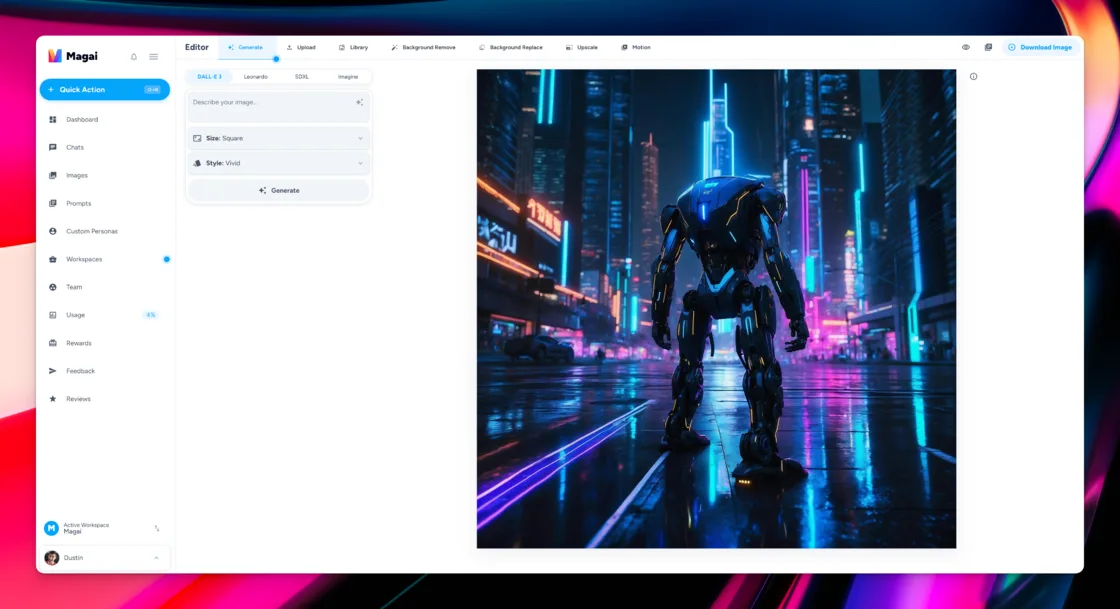1120x609 pixels.
Task: Select the Leonardo model
Action: click(256, 76)
